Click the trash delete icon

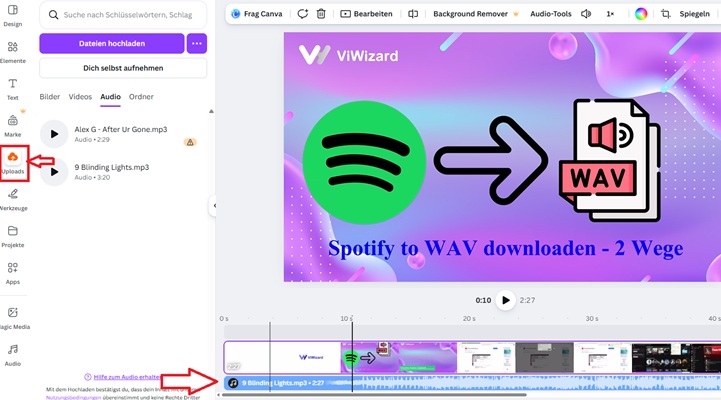(321, 14)
